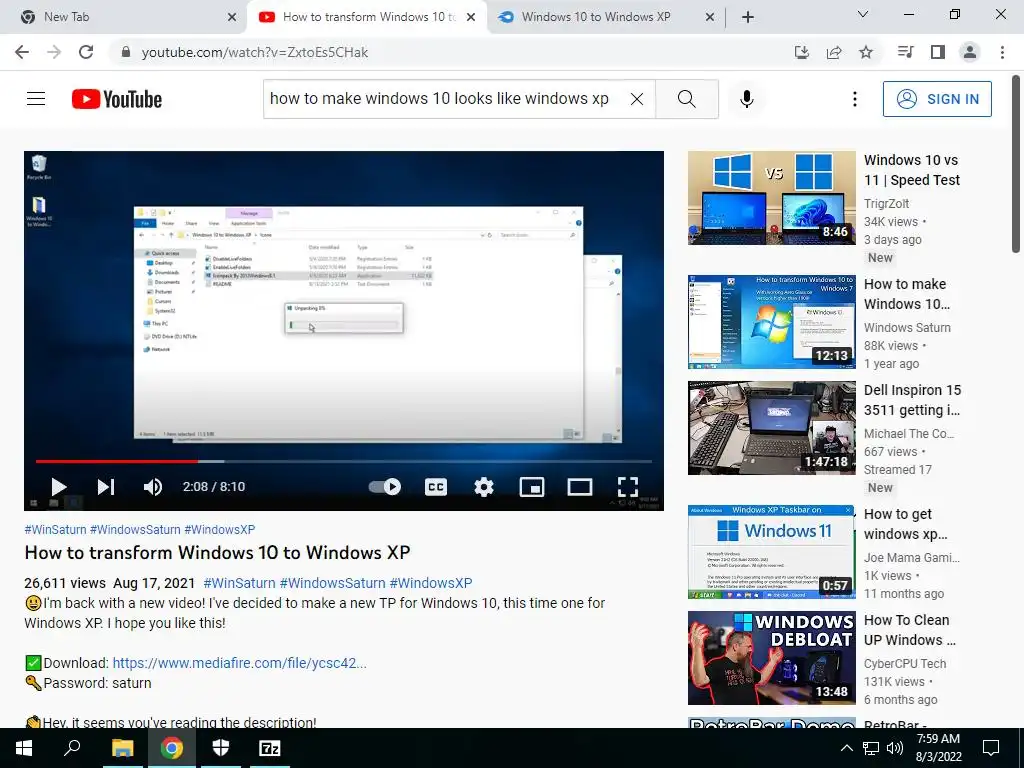Click the address bar URL
The height and width of the screenshot is (768, 1024).
(x=255, y=52)
